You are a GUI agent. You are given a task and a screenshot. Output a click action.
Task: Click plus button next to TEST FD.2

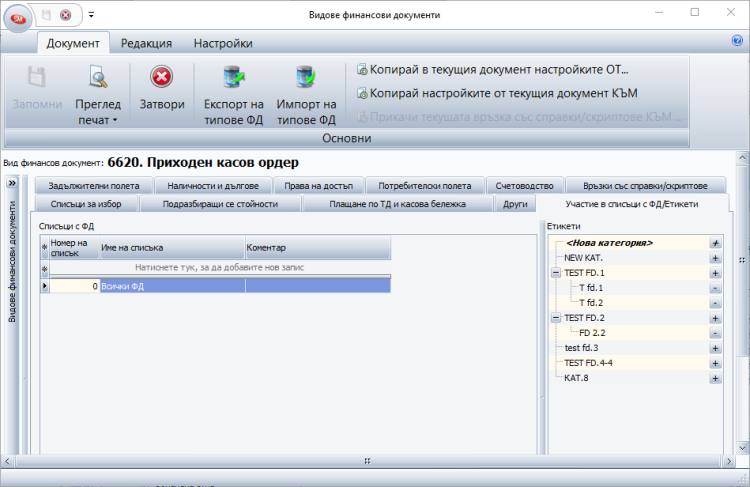715,318
